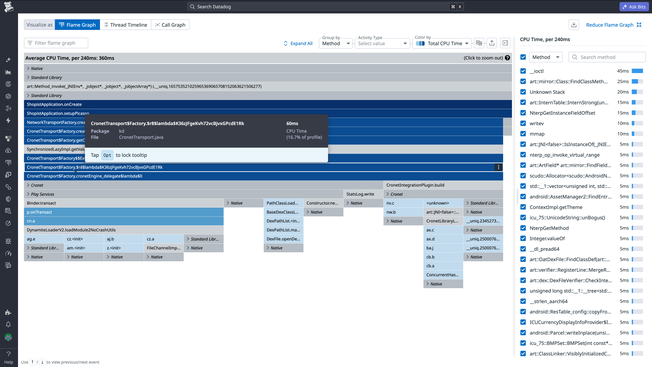
Task: Focus the Search method field
Action: [607, 57]
